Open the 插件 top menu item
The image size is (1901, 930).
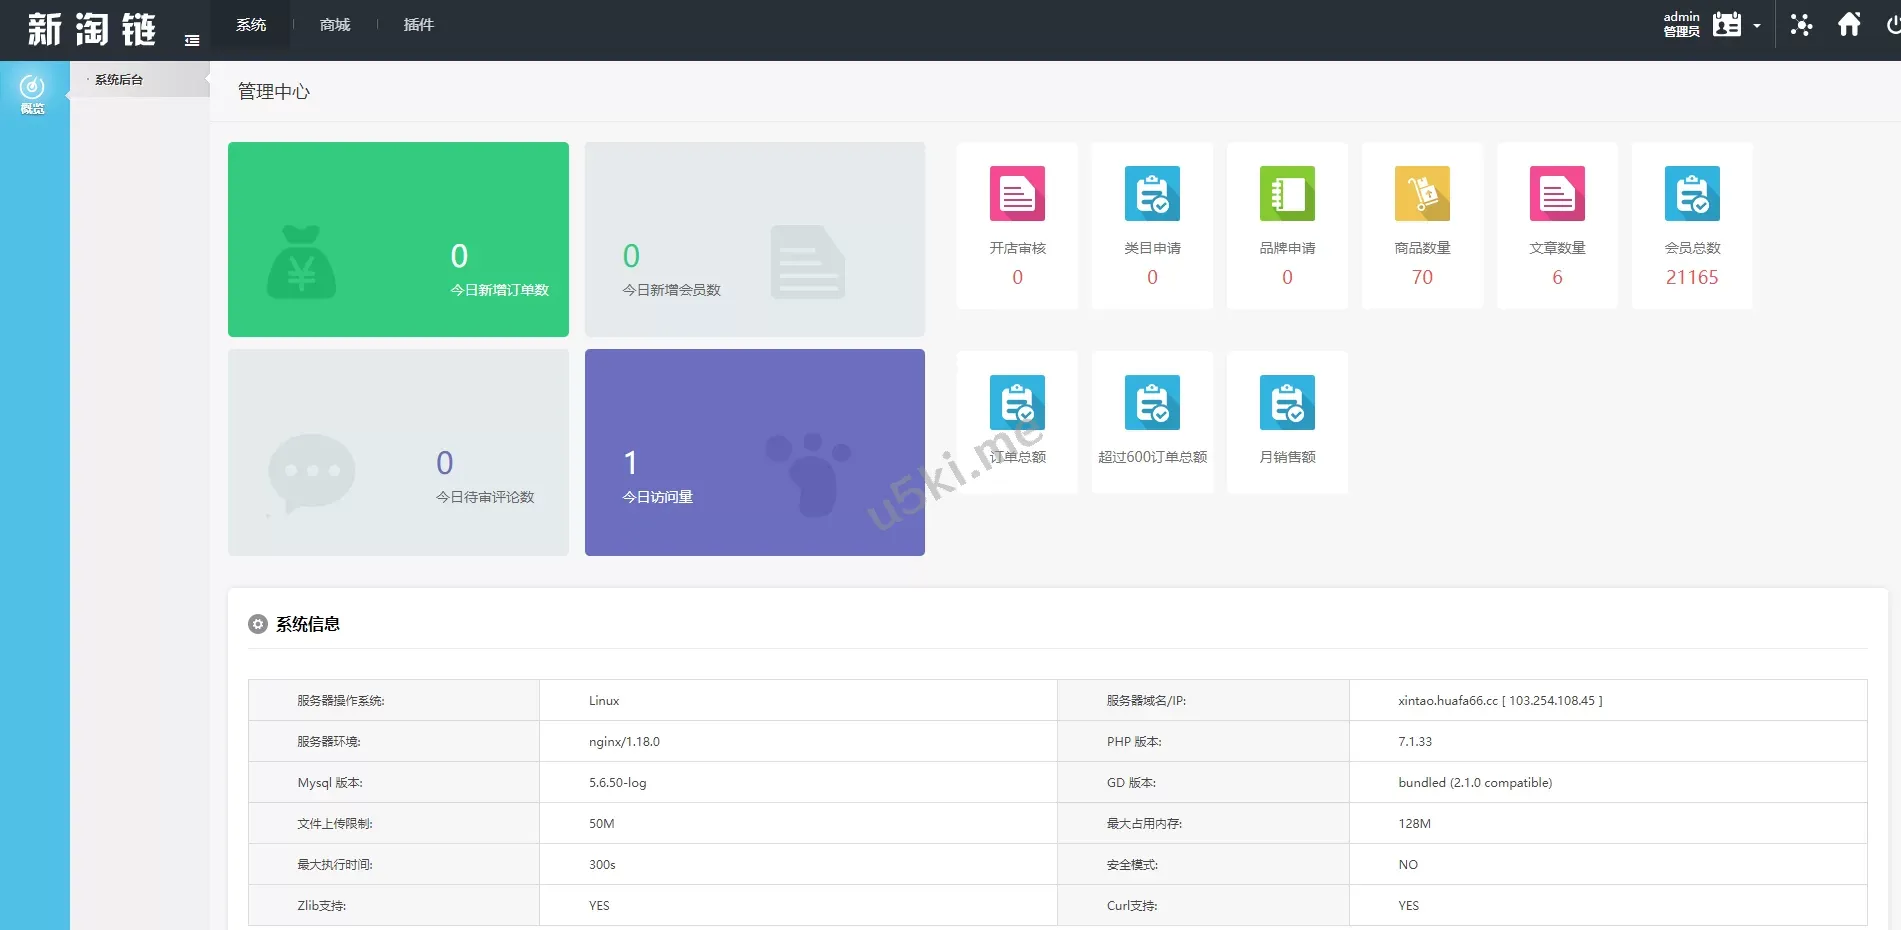click(x=418, y=25)
